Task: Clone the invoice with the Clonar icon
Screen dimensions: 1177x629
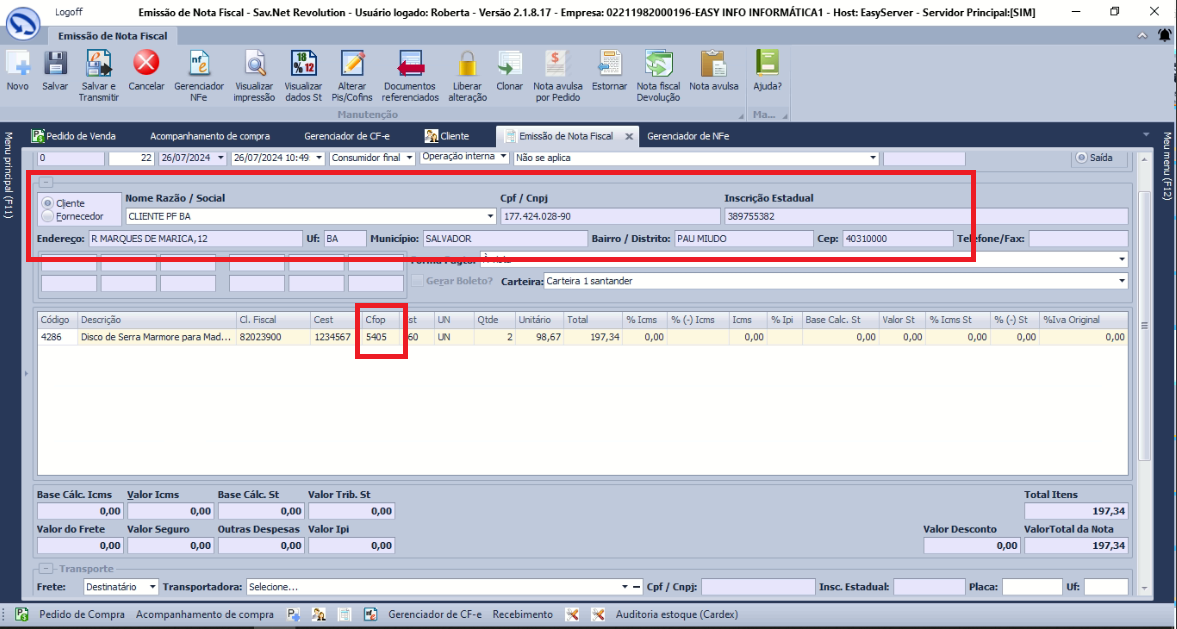Action: pos(510,64)
